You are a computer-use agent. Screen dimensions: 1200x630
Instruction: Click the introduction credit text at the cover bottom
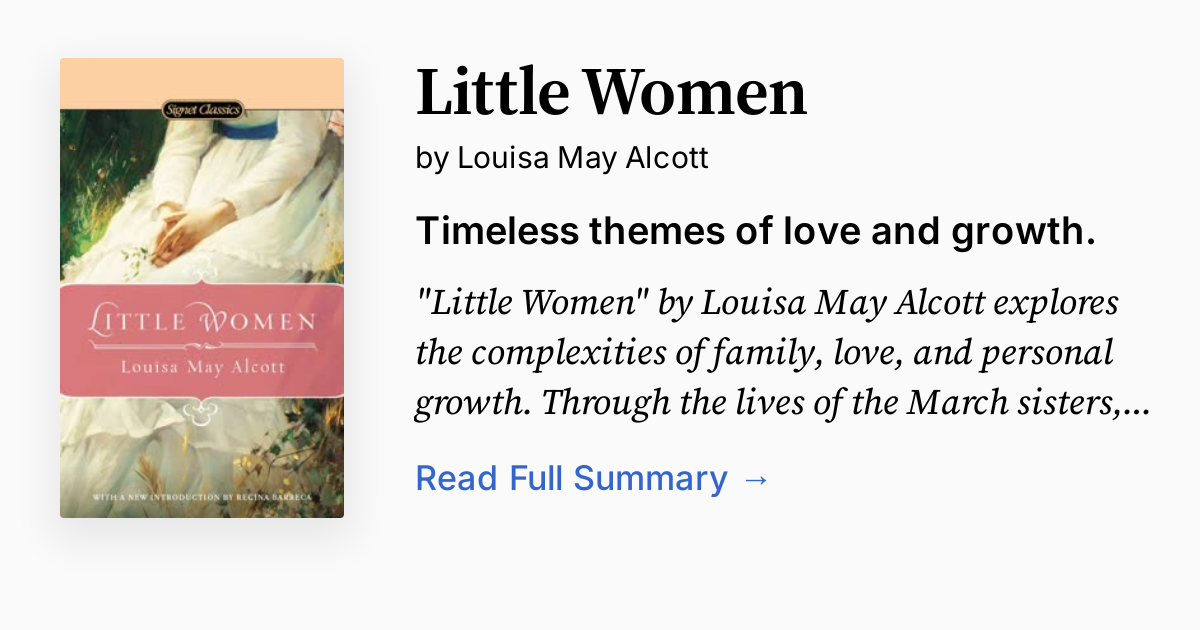(202, 497)
